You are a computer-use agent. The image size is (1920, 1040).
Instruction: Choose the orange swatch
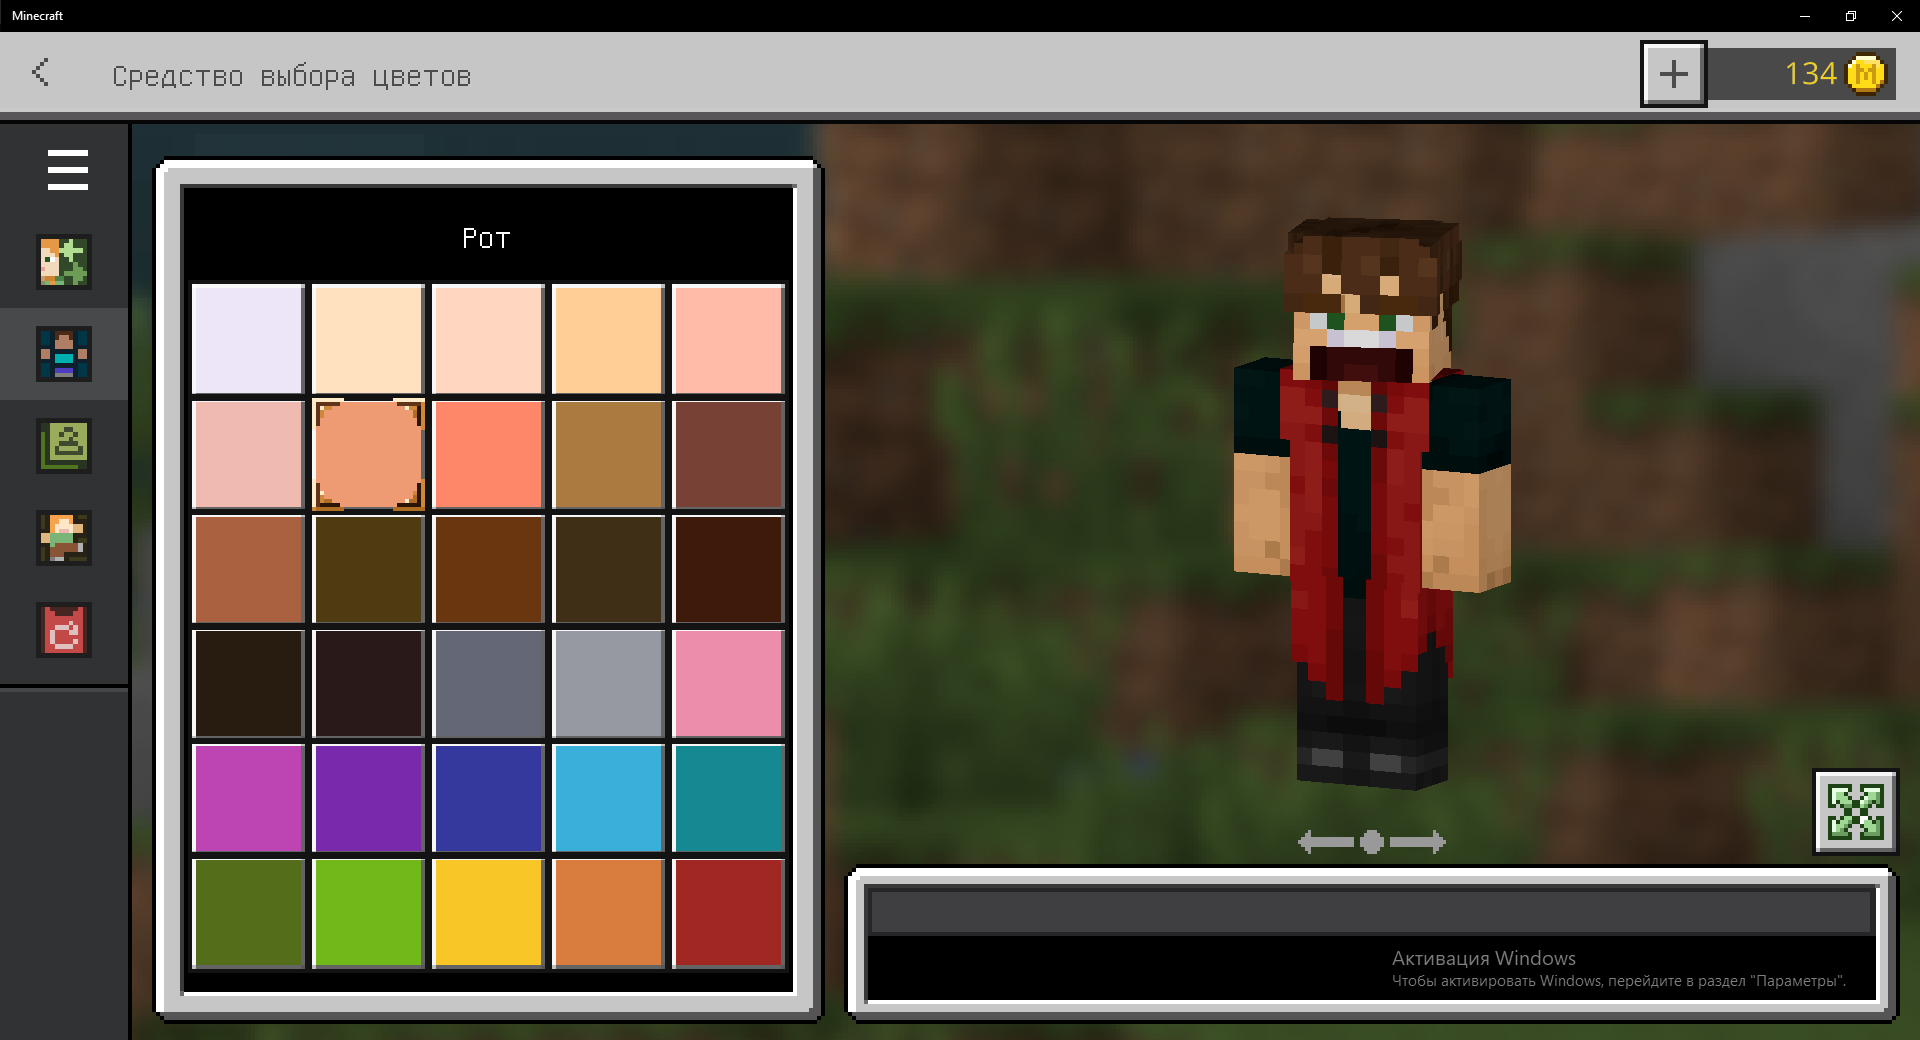tap(608, 913)
